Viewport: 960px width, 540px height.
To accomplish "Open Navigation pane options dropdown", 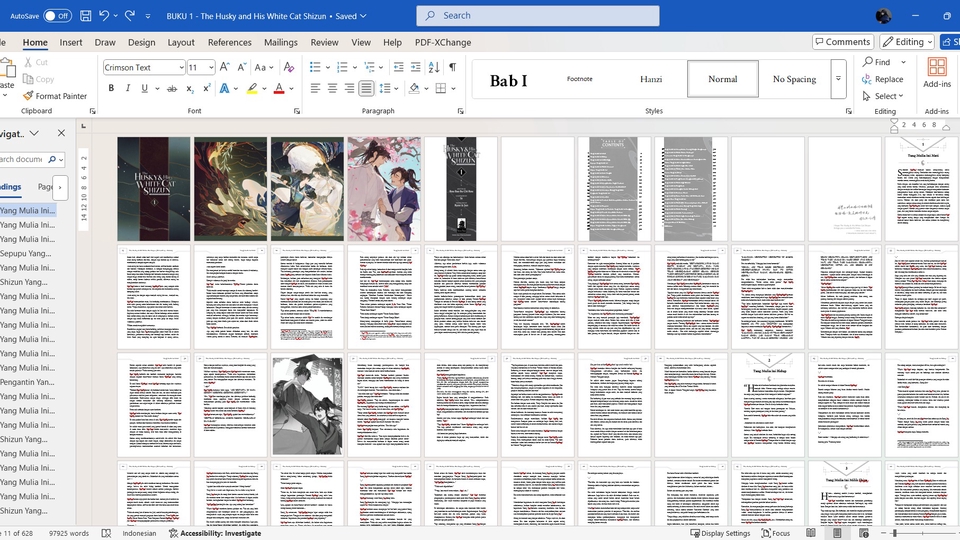I will (34, 133).
